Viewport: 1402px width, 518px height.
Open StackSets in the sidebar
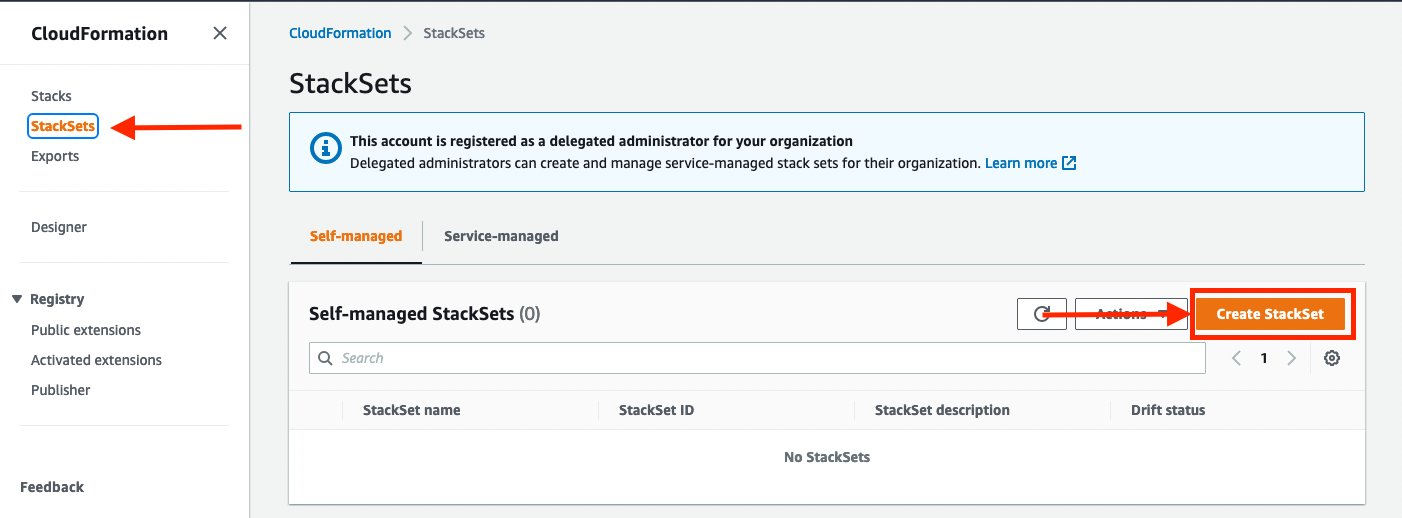pyautogui.click(x=63, y=126)
